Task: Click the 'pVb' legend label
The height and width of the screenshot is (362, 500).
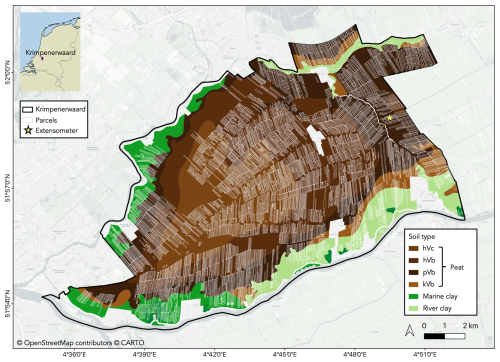Action: click(x=429, y=273)
